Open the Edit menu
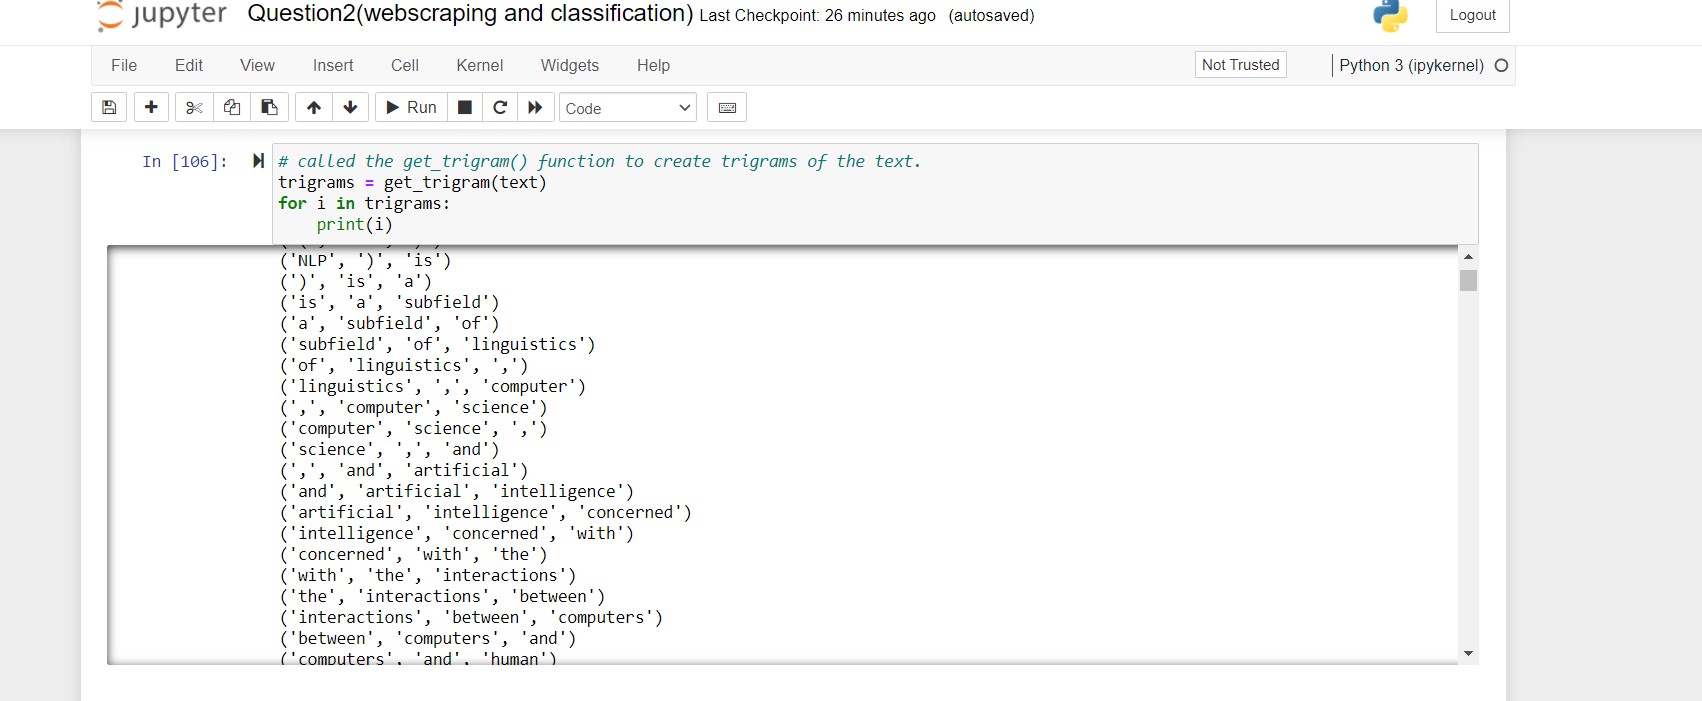1702x701 pixels. tap(189, 65)
